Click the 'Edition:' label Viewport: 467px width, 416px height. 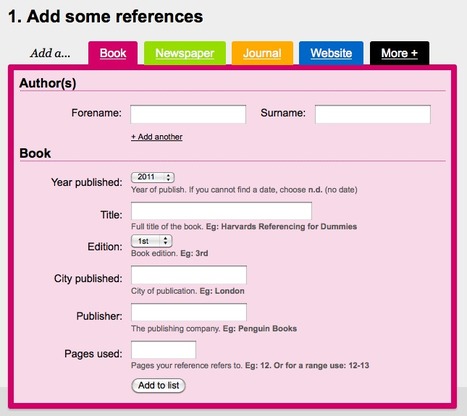pyautogui.click(x=105, y=247)
